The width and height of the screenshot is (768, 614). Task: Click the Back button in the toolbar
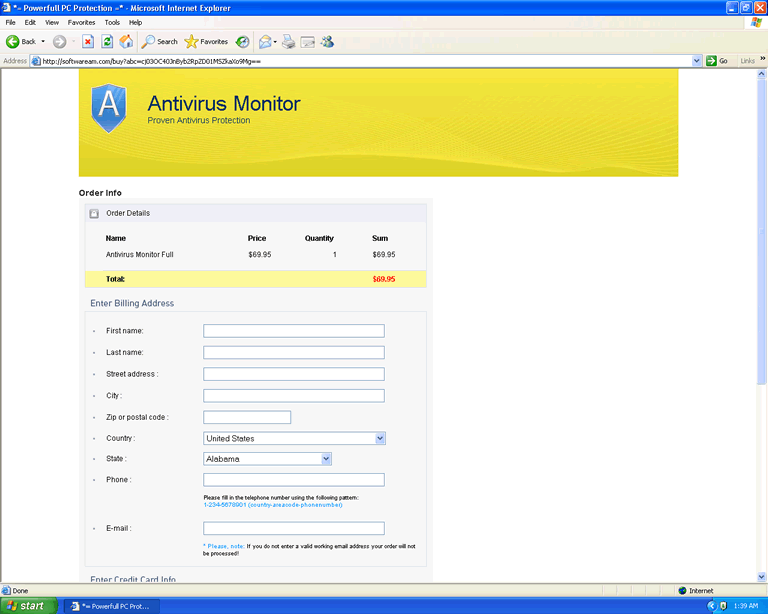(x=22, y=41)
